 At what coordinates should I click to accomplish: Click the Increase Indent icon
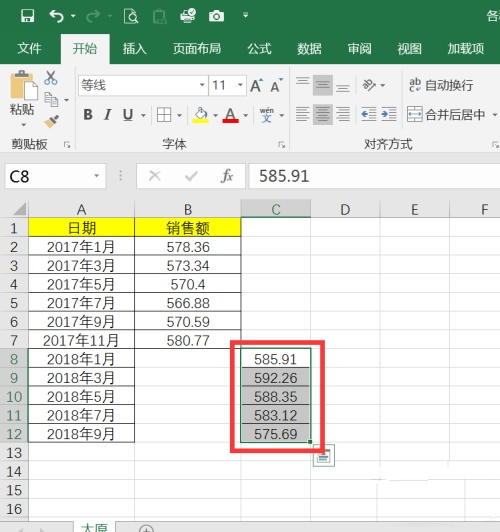point(389,114)
